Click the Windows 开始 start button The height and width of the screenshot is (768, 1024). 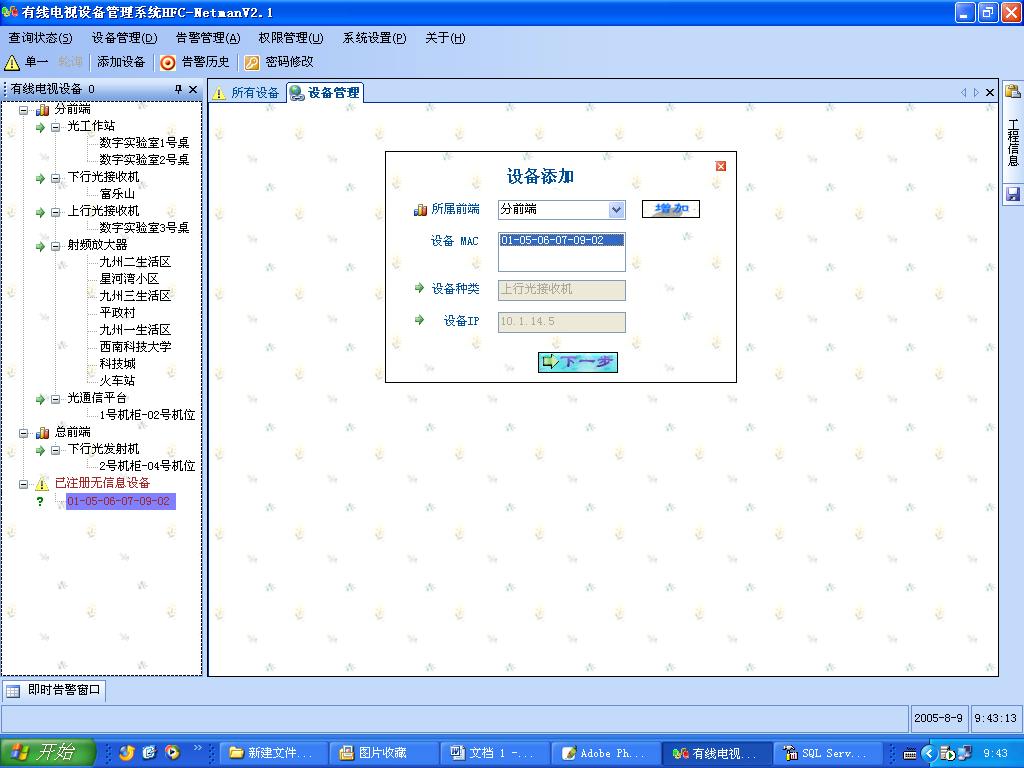[x=46, y=753]
